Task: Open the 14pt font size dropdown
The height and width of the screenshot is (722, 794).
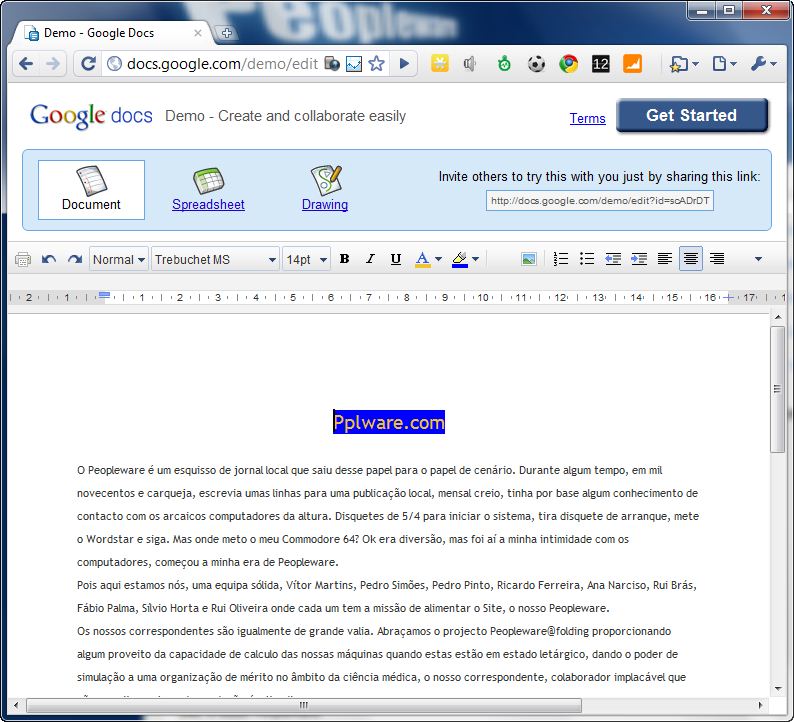Action: click(x=306, y=259)
